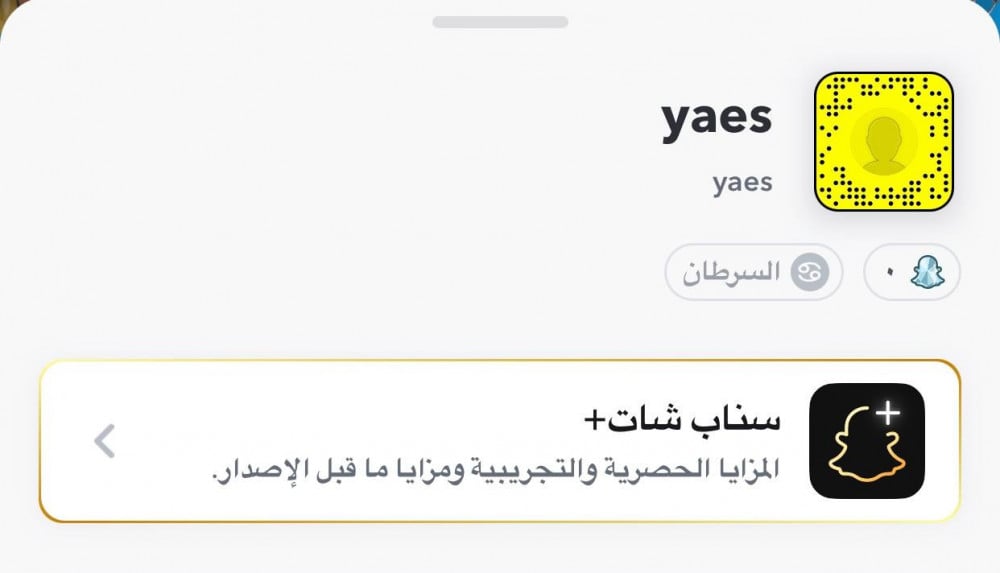
Task: Open the Snap score pill showing ٠
Action: (x=912, y=272)
